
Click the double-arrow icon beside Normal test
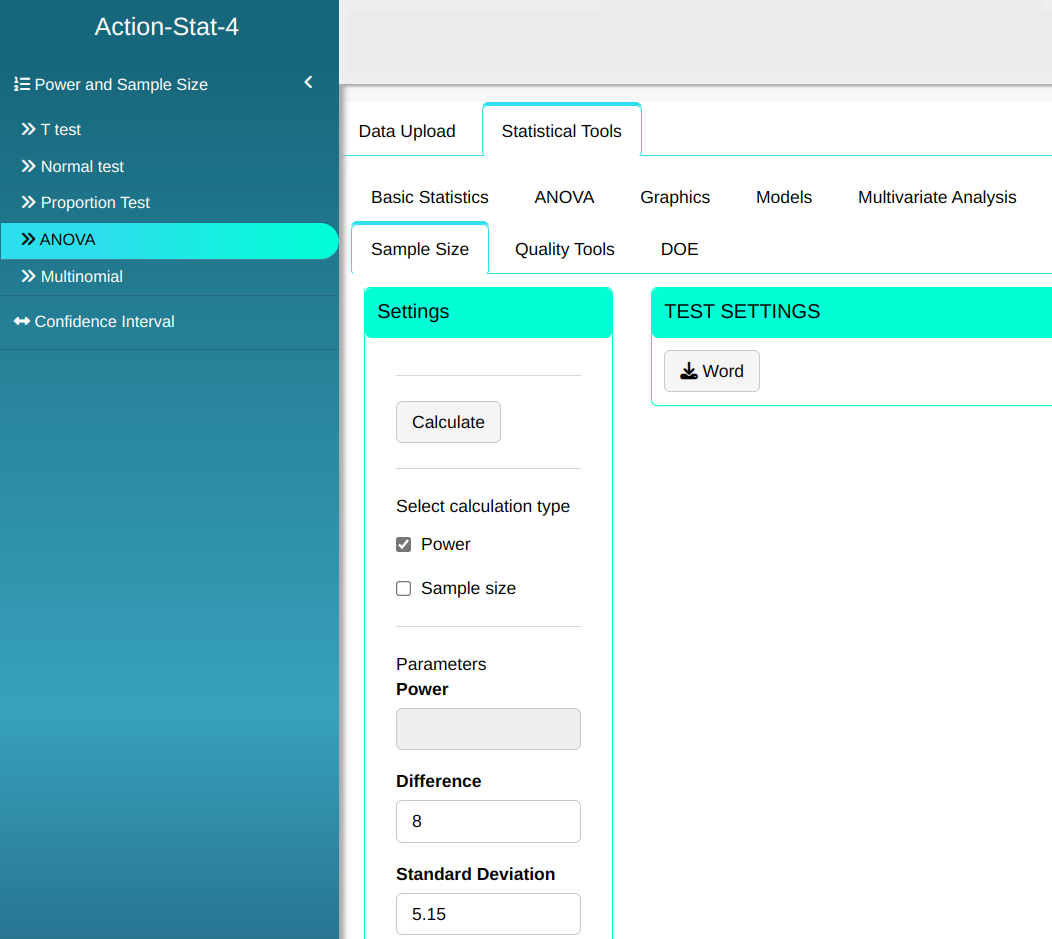28,167
